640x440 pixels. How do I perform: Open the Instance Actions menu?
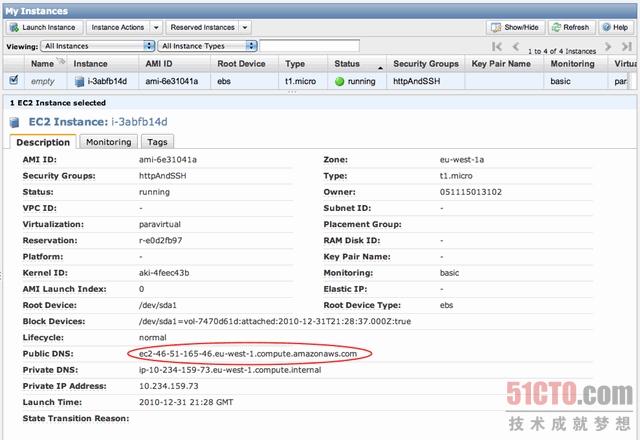click(118, 27)
